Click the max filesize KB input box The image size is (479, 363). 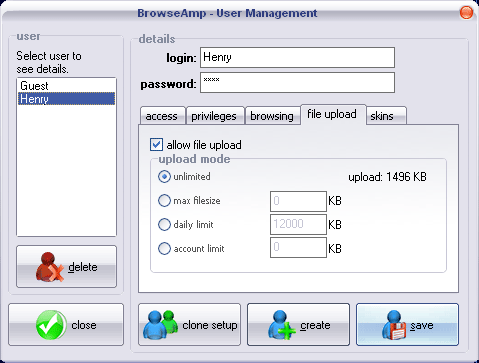coord(298,201)
